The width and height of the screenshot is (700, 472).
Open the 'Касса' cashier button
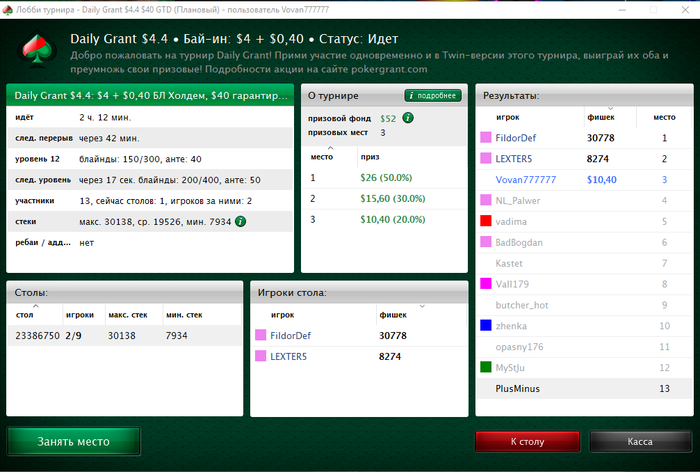point(640,441)
